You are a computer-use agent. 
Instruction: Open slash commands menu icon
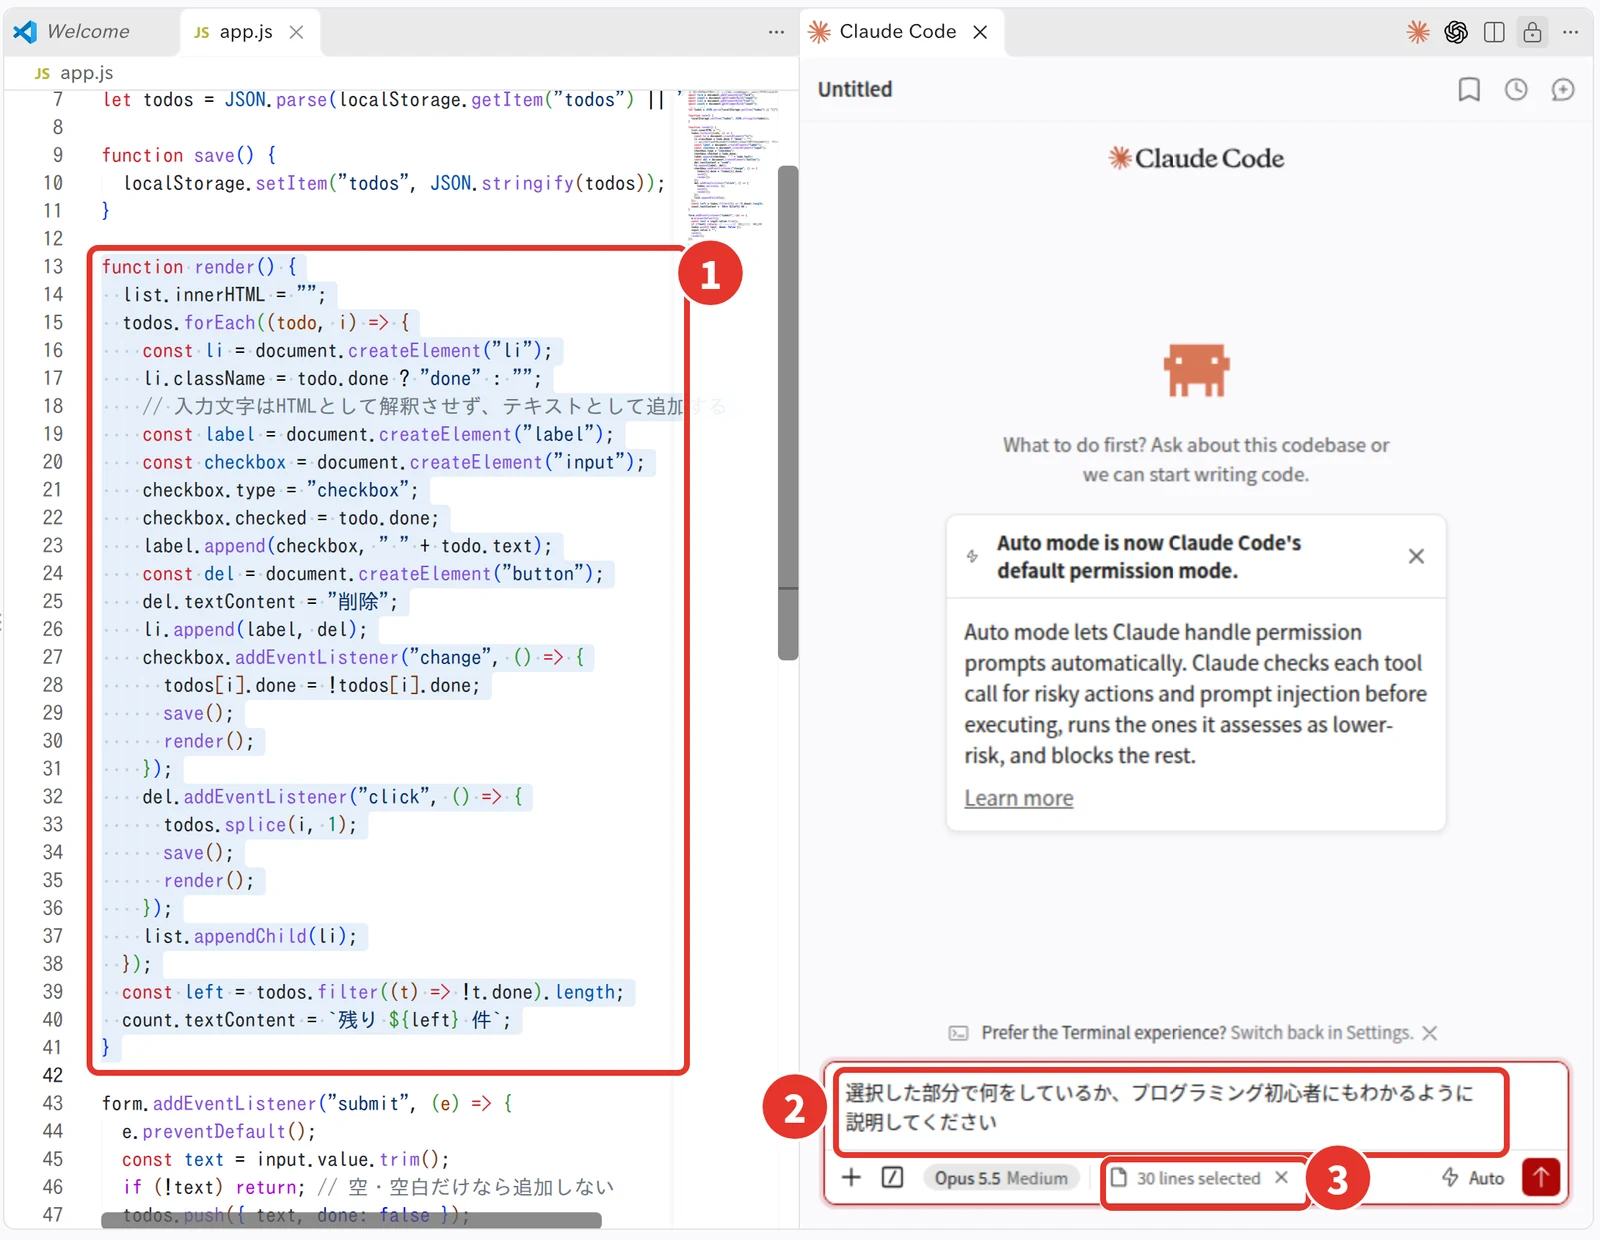tap(893, 1177)
